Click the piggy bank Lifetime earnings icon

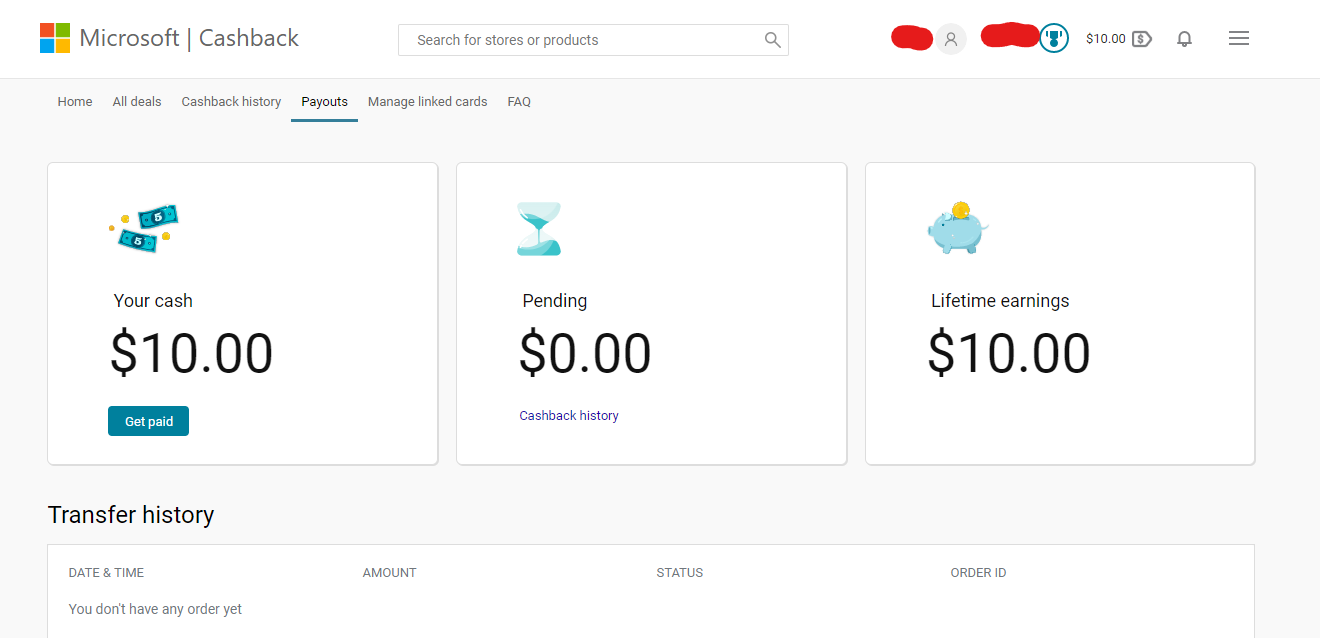point(957,228)
